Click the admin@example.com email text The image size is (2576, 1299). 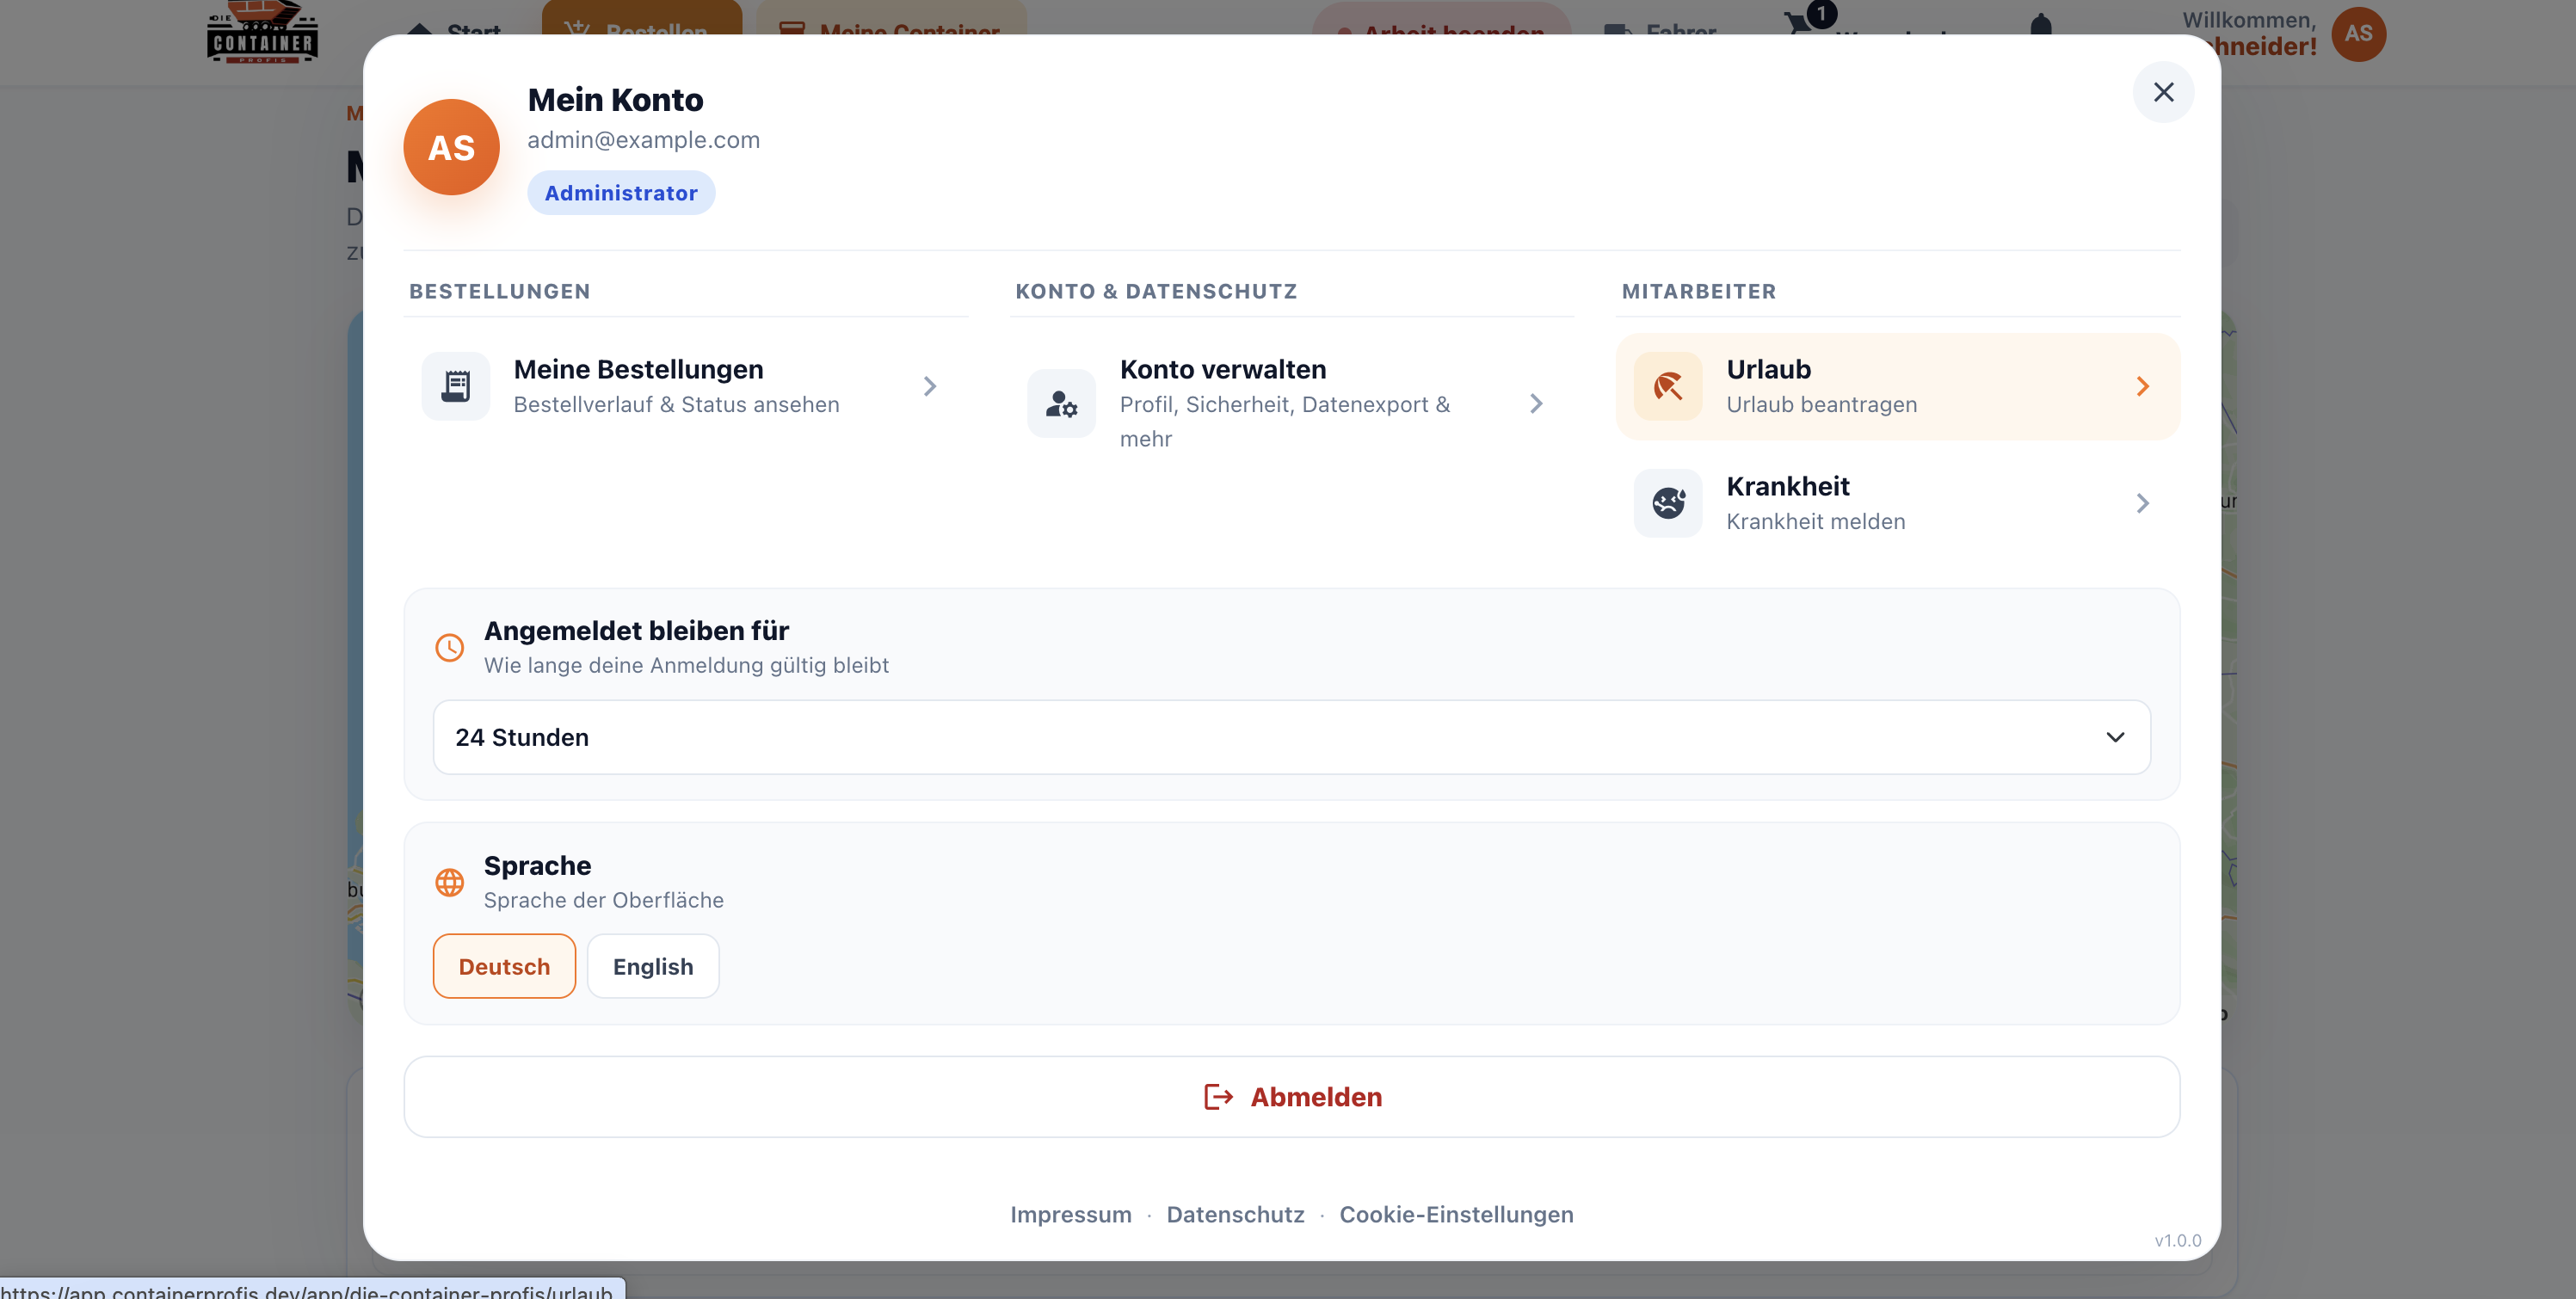[643, 140]
